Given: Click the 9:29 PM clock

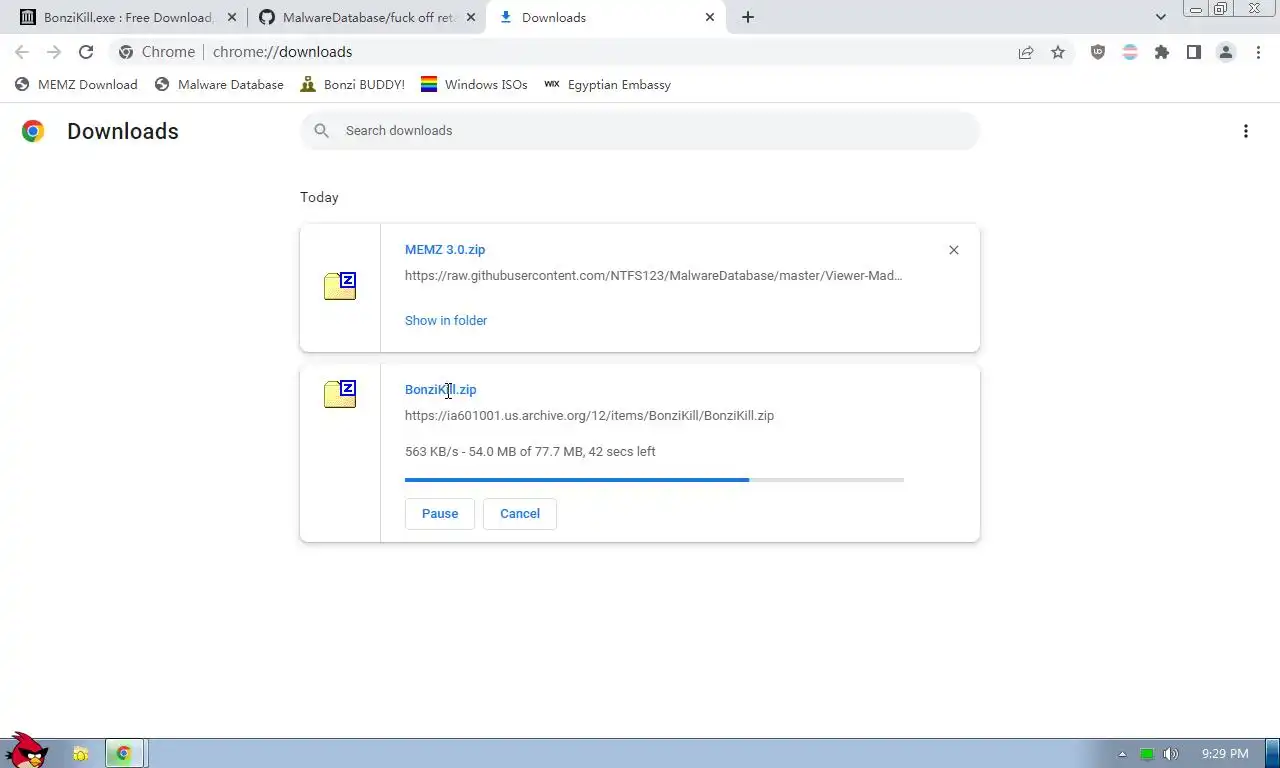Looking at the screenshot, I should click(1225, 754).
